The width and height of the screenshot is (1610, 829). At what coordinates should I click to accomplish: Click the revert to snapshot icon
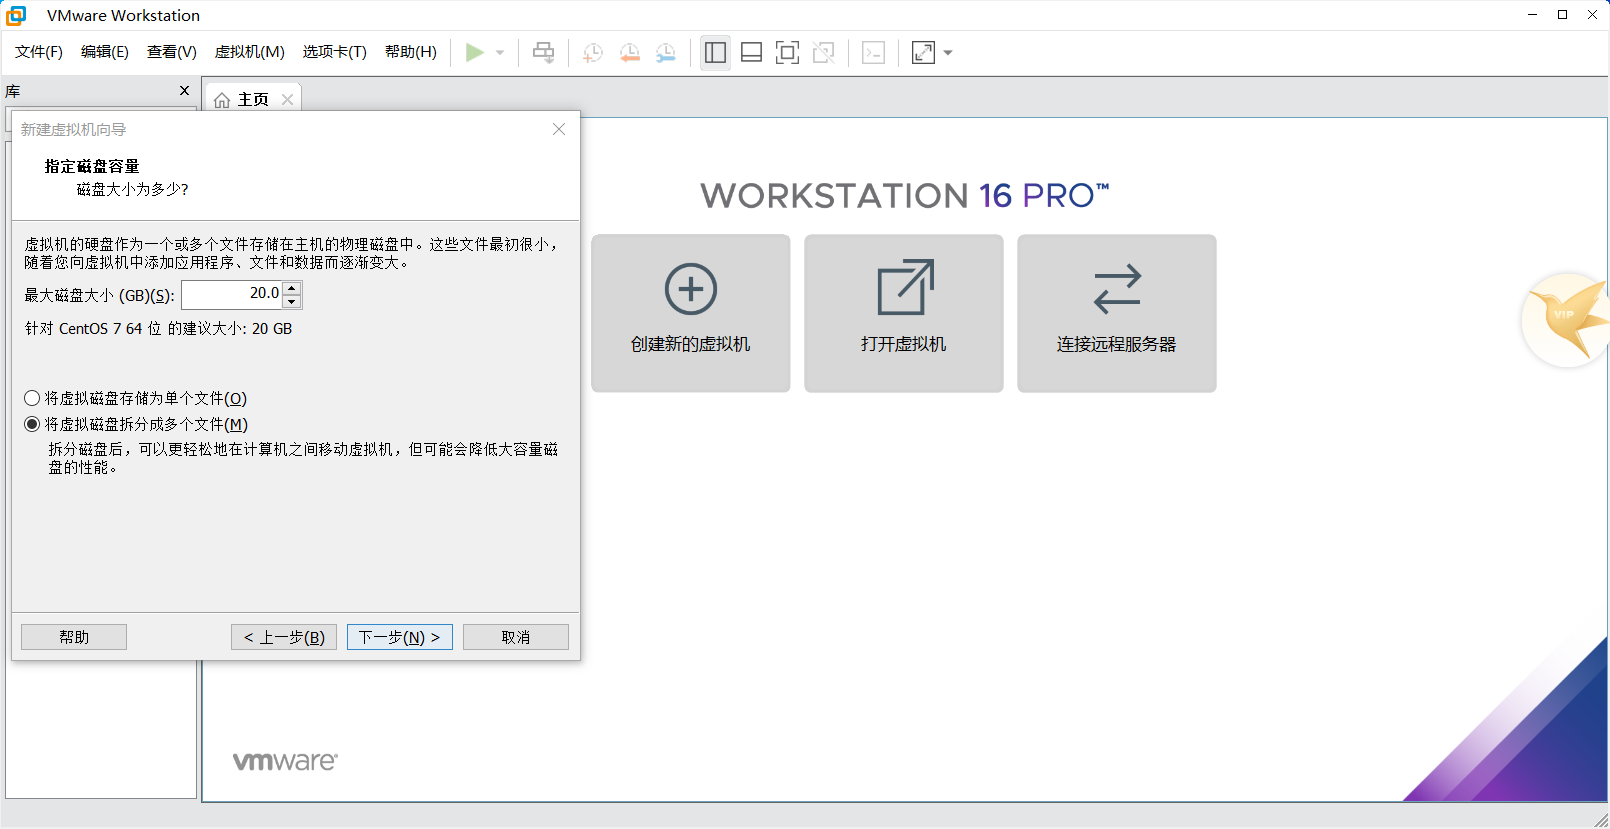coord(629,53)
